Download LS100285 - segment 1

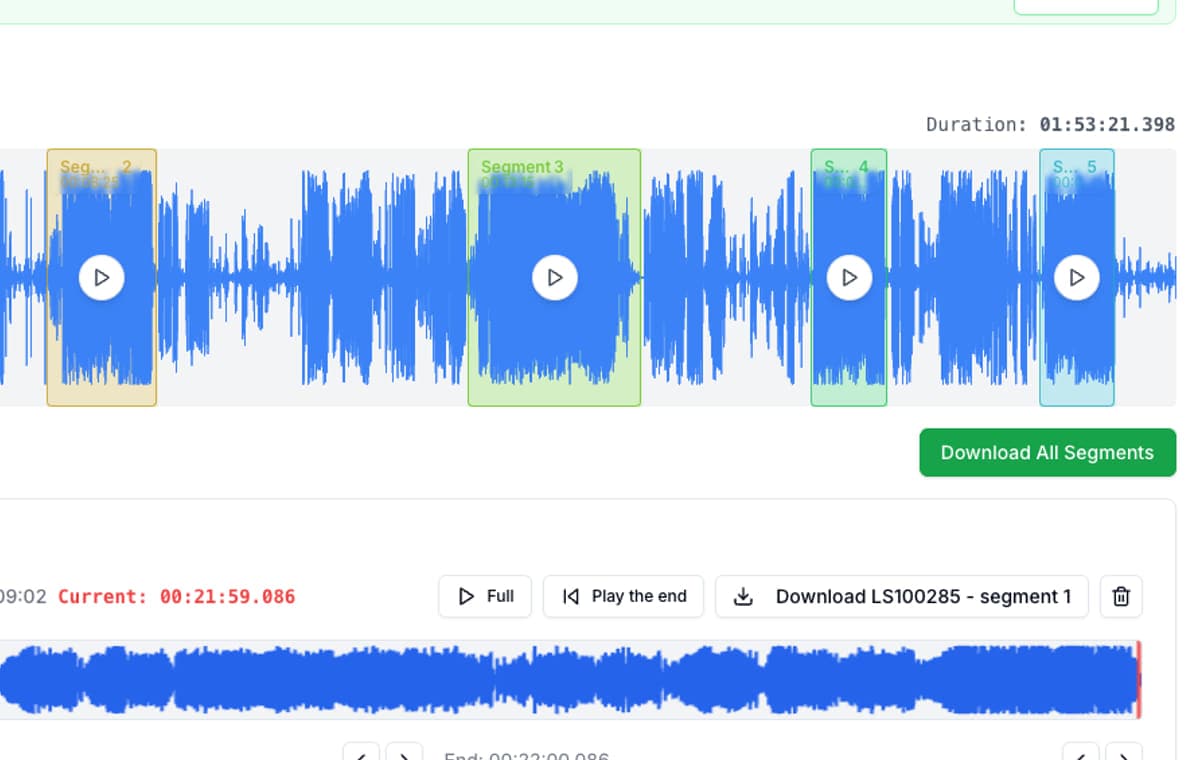900,596
